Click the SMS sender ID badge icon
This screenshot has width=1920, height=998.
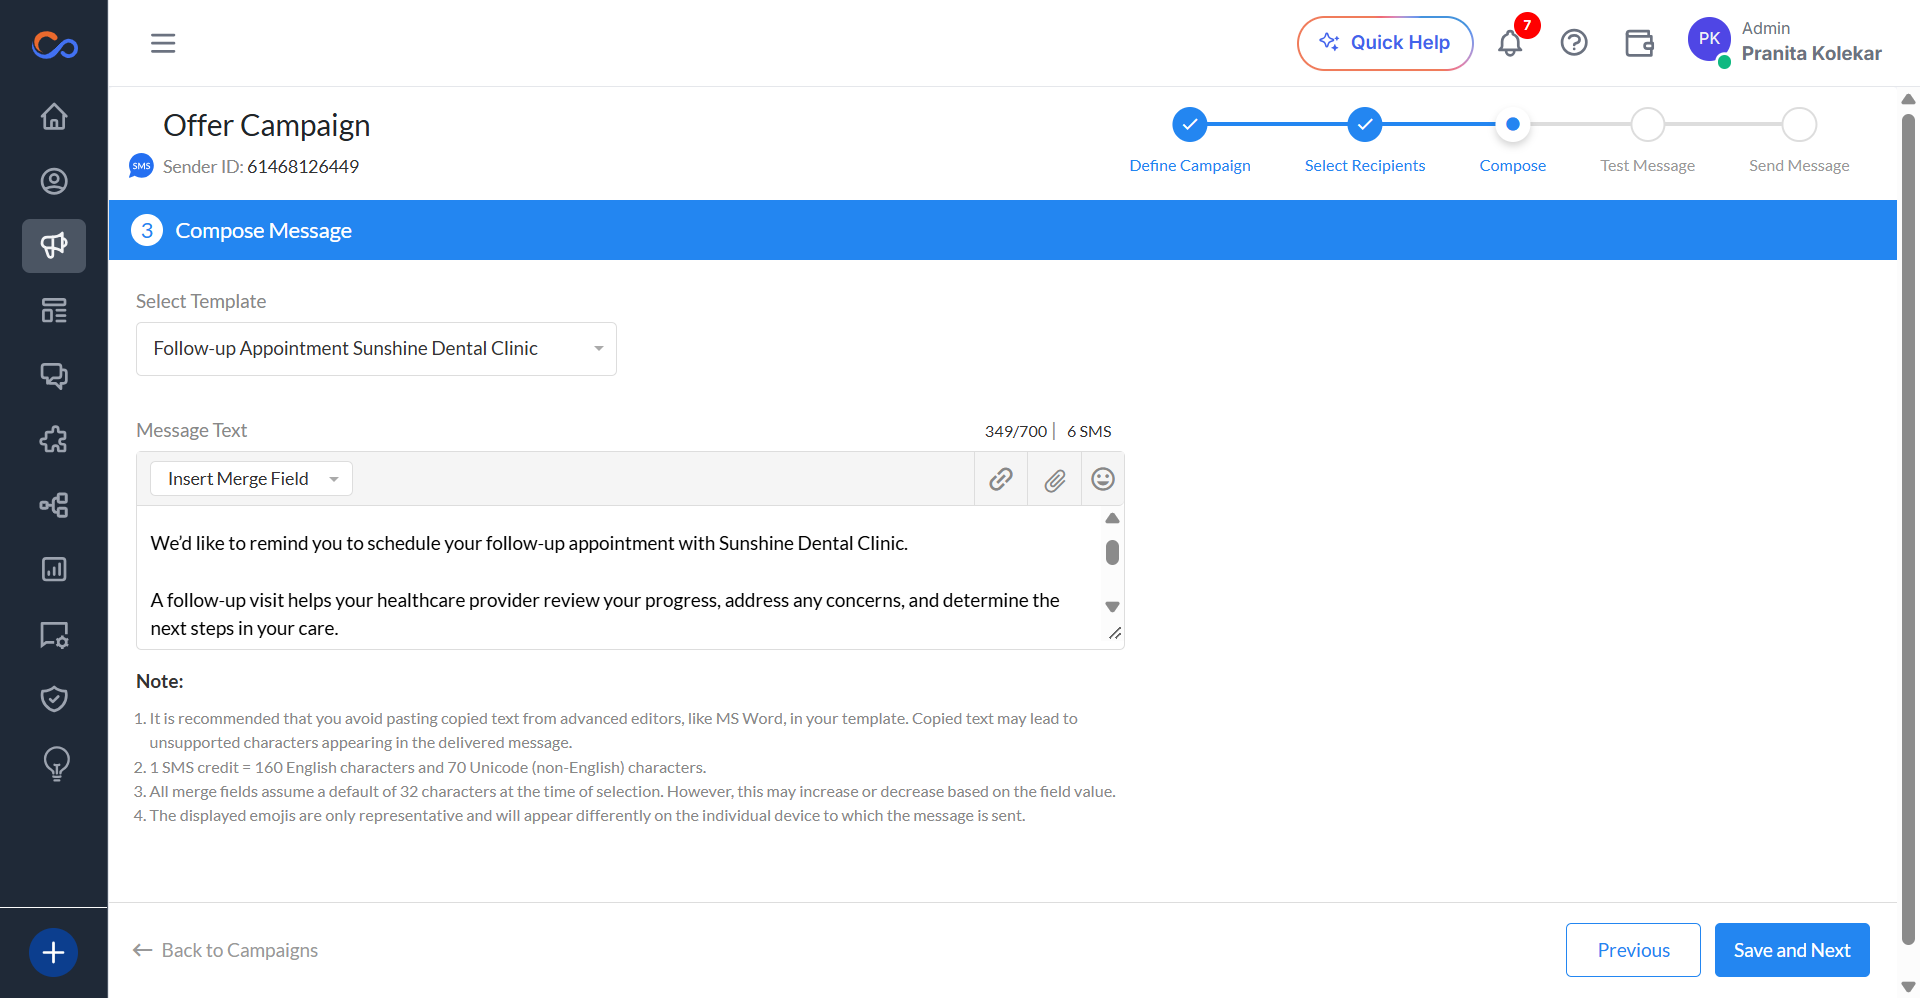[x=141, y=166]
